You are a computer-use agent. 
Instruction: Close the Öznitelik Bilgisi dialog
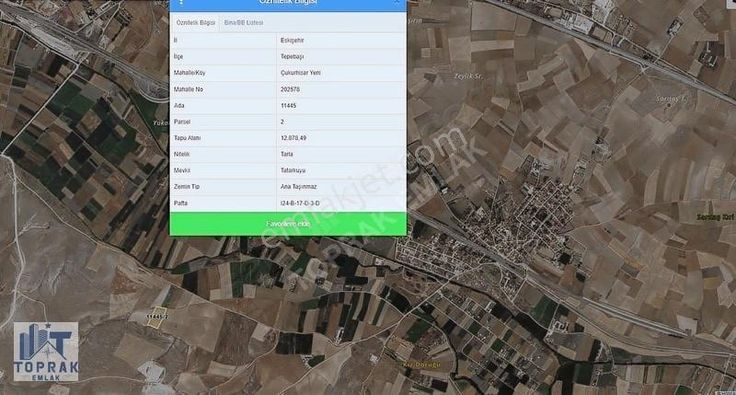tap(397, 2)
